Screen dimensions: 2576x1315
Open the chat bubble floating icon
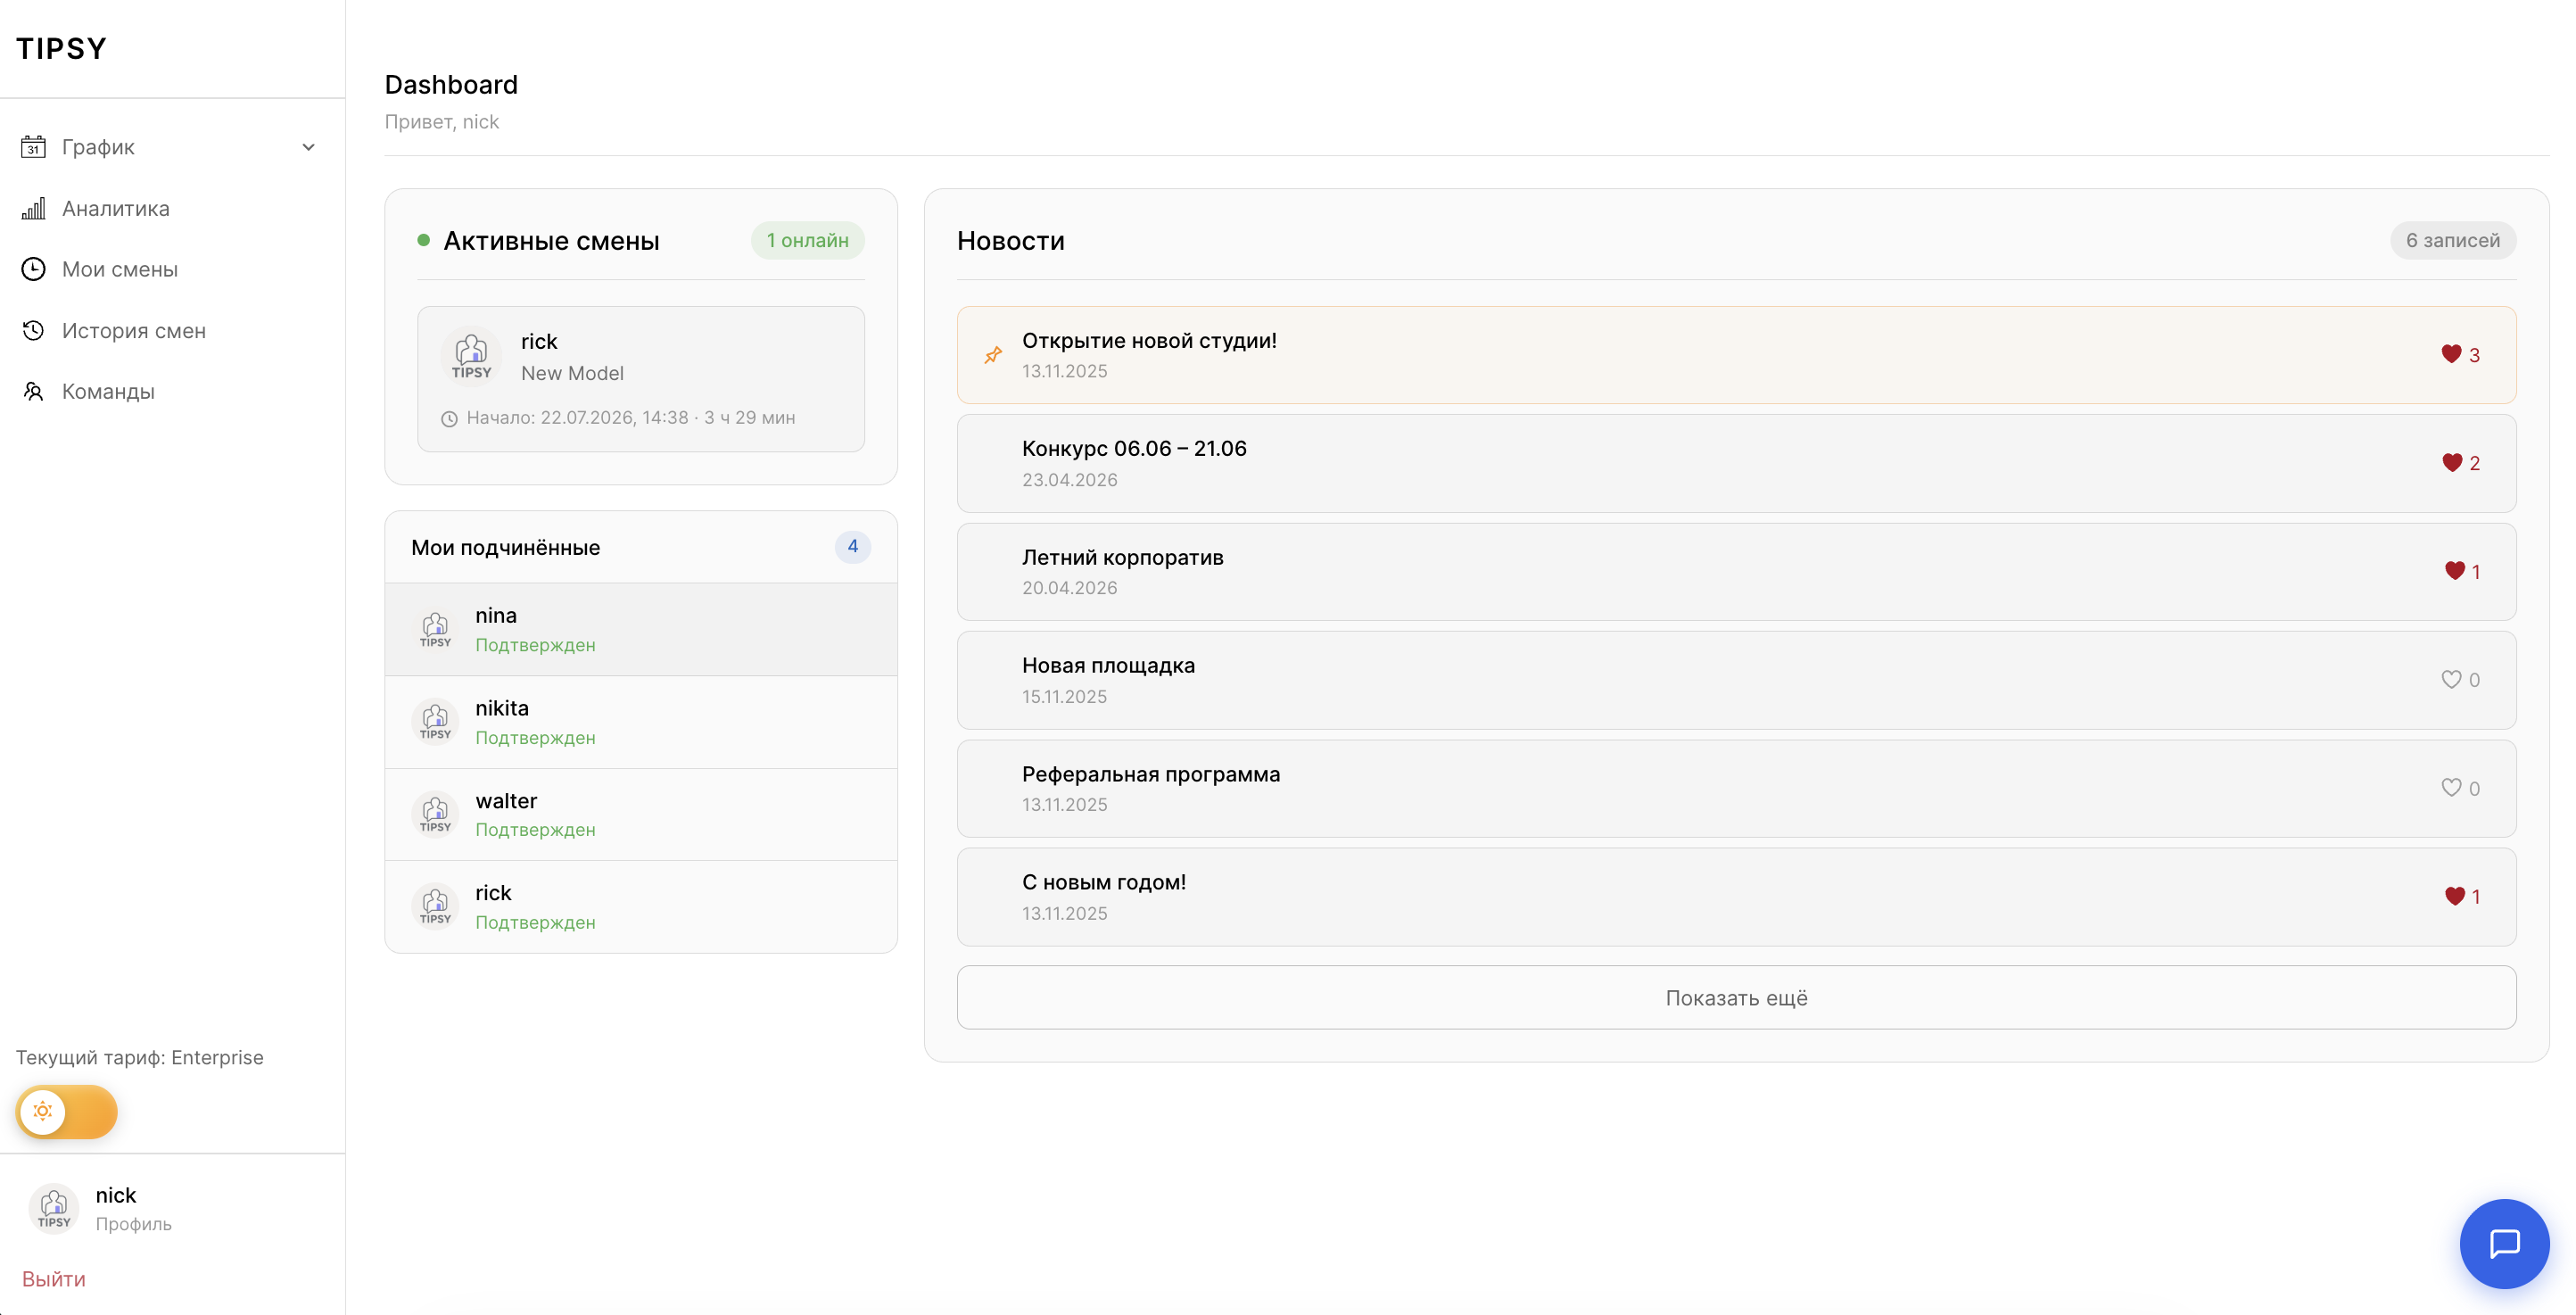point(2503,1243)
